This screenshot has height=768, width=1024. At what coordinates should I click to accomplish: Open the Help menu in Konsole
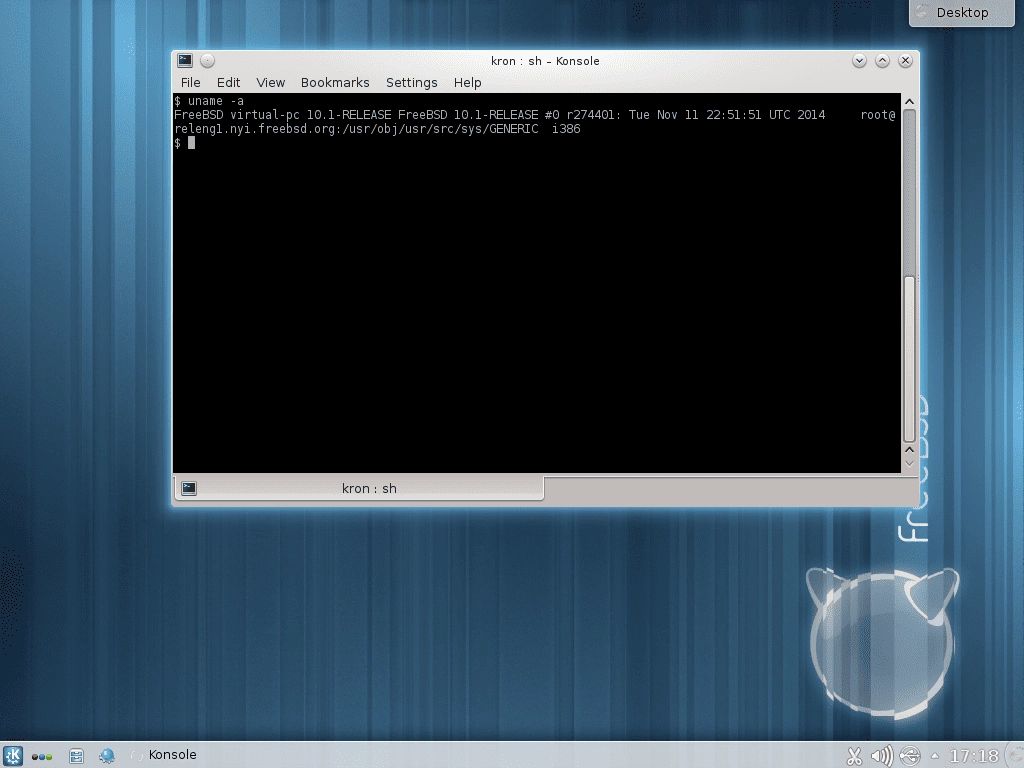(x=468, y=82)
